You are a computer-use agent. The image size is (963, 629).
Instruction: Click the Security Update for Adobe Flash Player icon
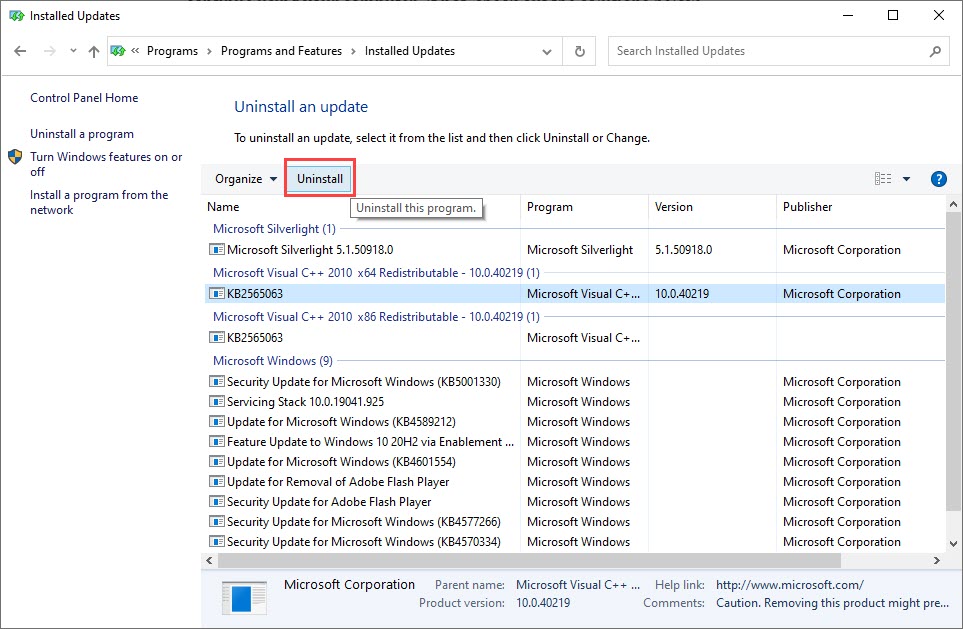point(217,501)
